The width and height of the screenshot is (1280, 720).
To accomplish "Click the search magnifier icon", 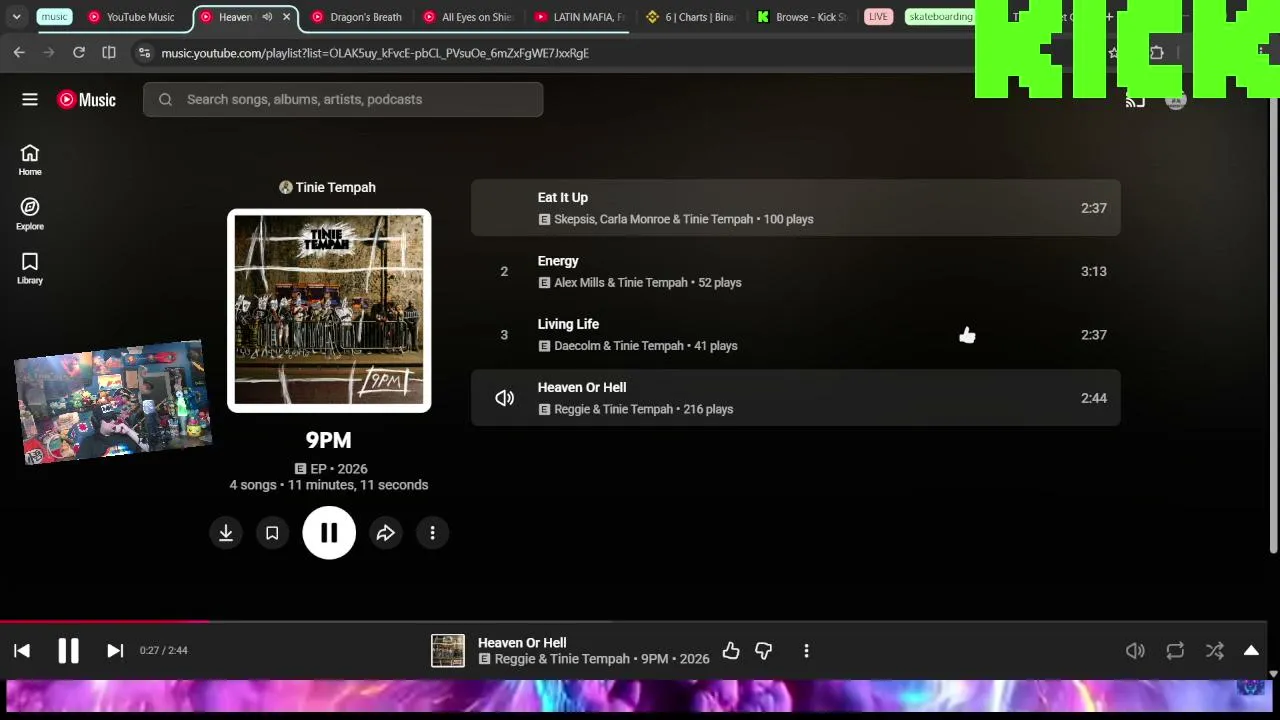I will [166, 99].
